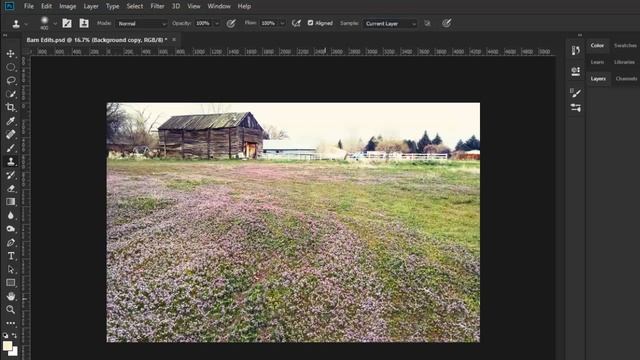This screenshot has width=640, height=360.
Task: Open the File menu
Action: pyautogui.click(x=29, y=6)
